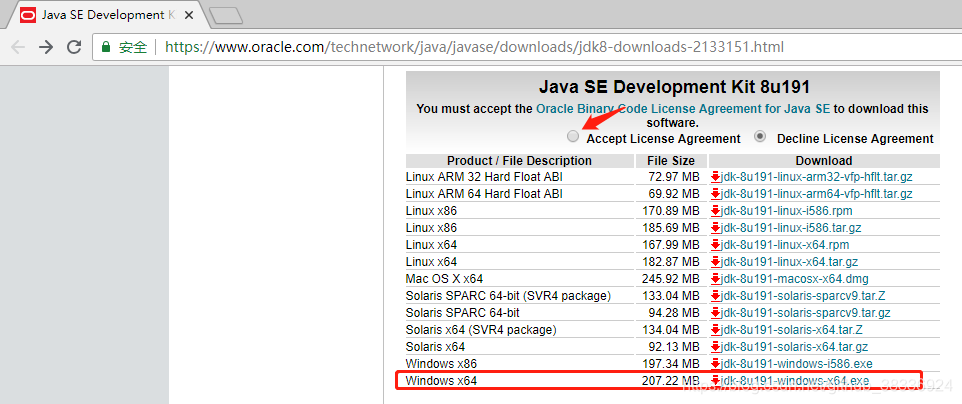Select Decline License Agreement radio button
The height and width of the screenshot is (404, 962).
point(760,136)
